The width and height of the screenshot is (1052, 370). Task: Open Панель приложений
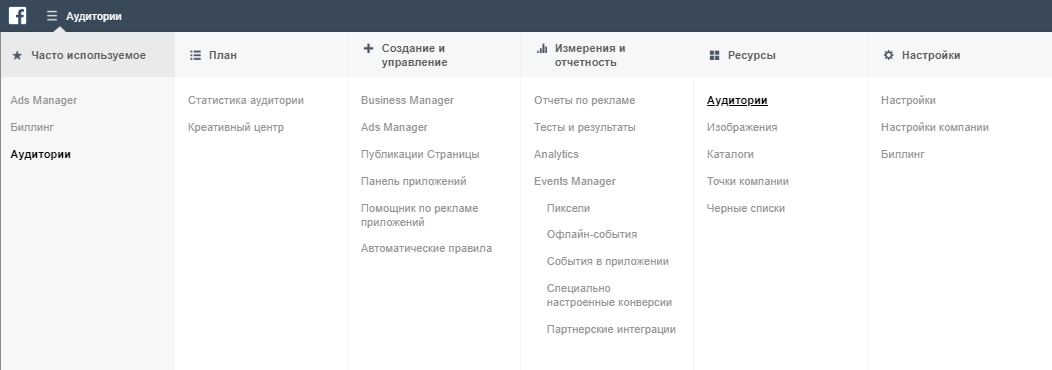pyautogui.click(x=413, y=181)
